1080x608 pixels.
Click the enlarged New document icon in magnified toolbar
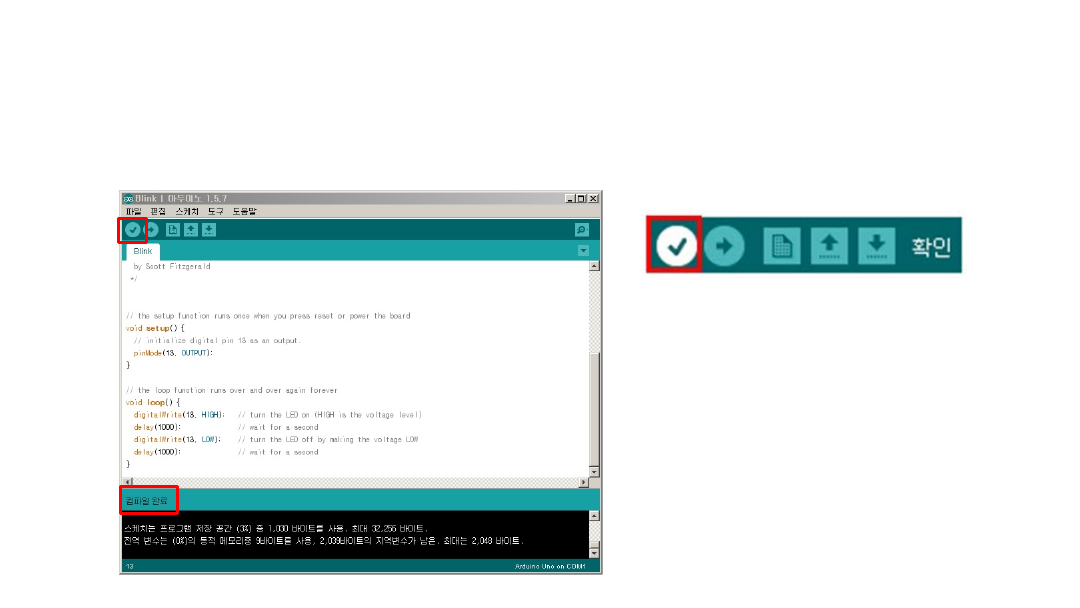tap(782, 246)
